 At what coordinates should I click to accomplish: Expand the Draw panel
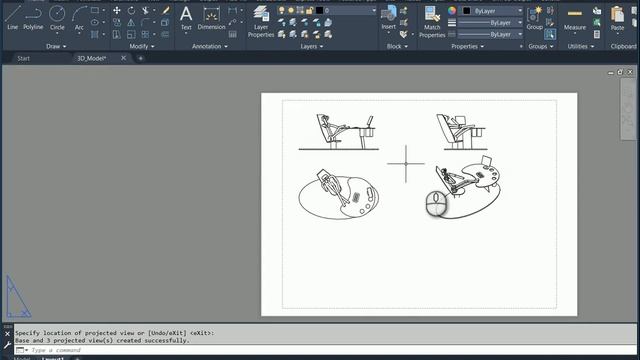tap(56, 47)
